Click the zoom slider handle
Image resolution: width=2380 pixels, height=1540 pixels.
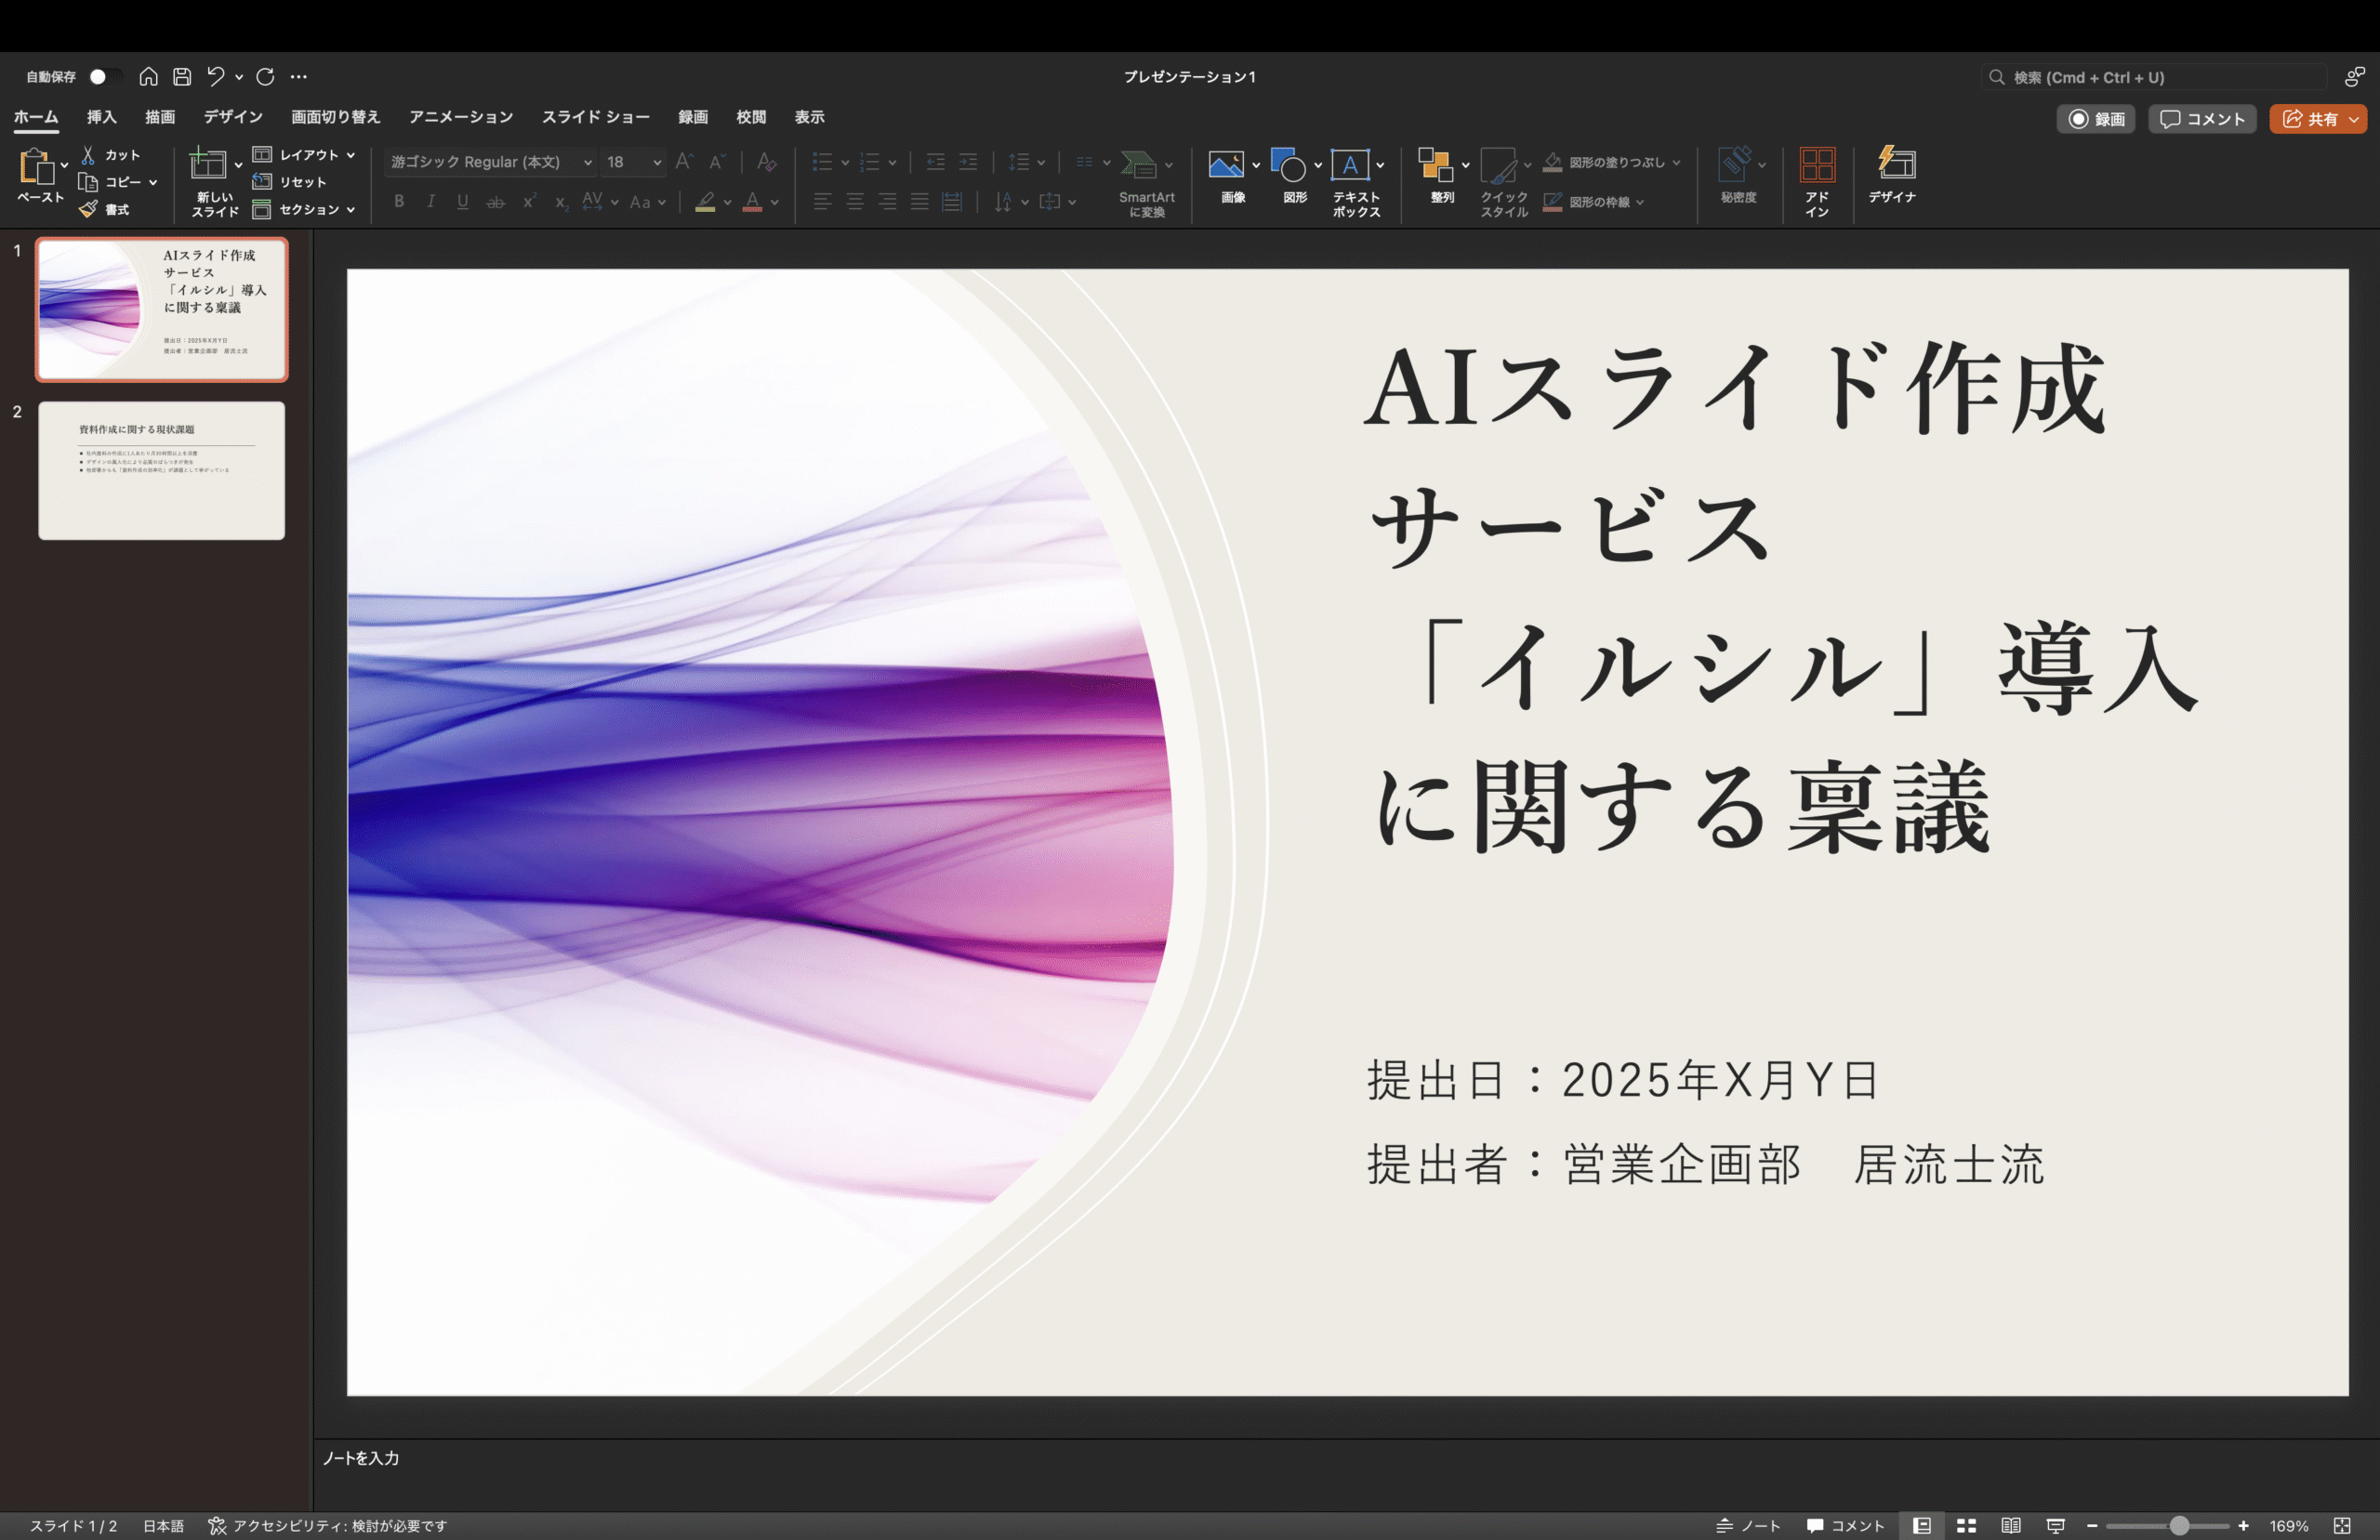click(2179, 1526)
